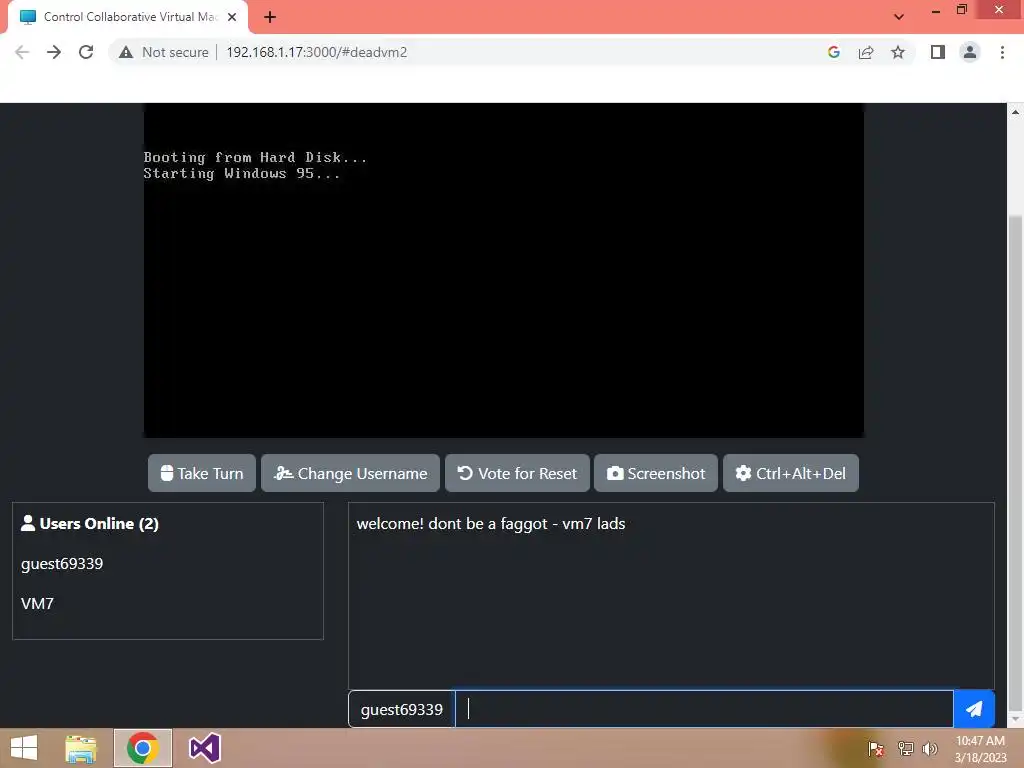Open Action Center flag icon in tray
The height and width of the screenshot is (768, 1024).
pyautogui.click(x=876, y=748)
